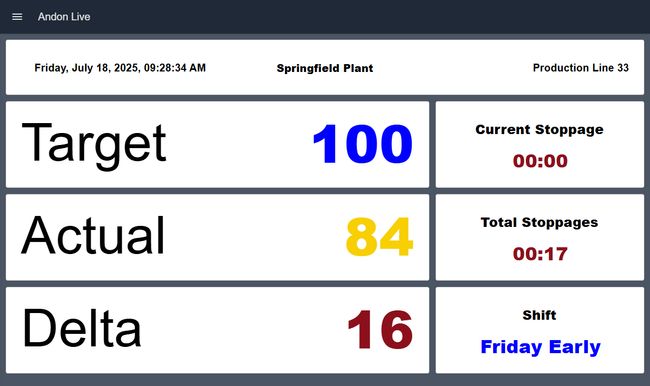Select the date and time display
The image size is (650, 386).
point(120,68)
